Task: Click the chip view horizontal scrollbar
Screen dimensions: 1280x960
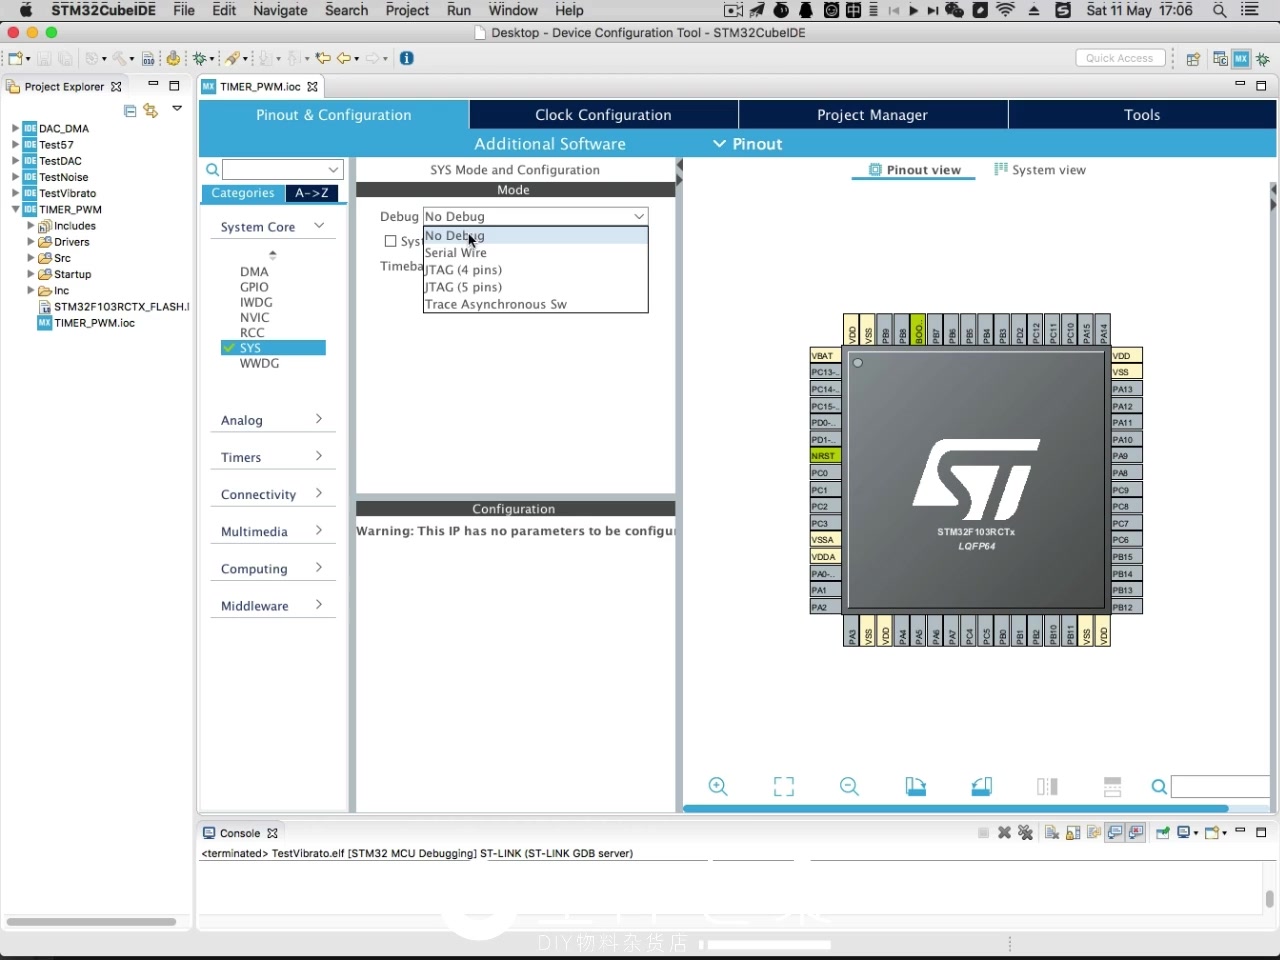Action: (956, 808)
